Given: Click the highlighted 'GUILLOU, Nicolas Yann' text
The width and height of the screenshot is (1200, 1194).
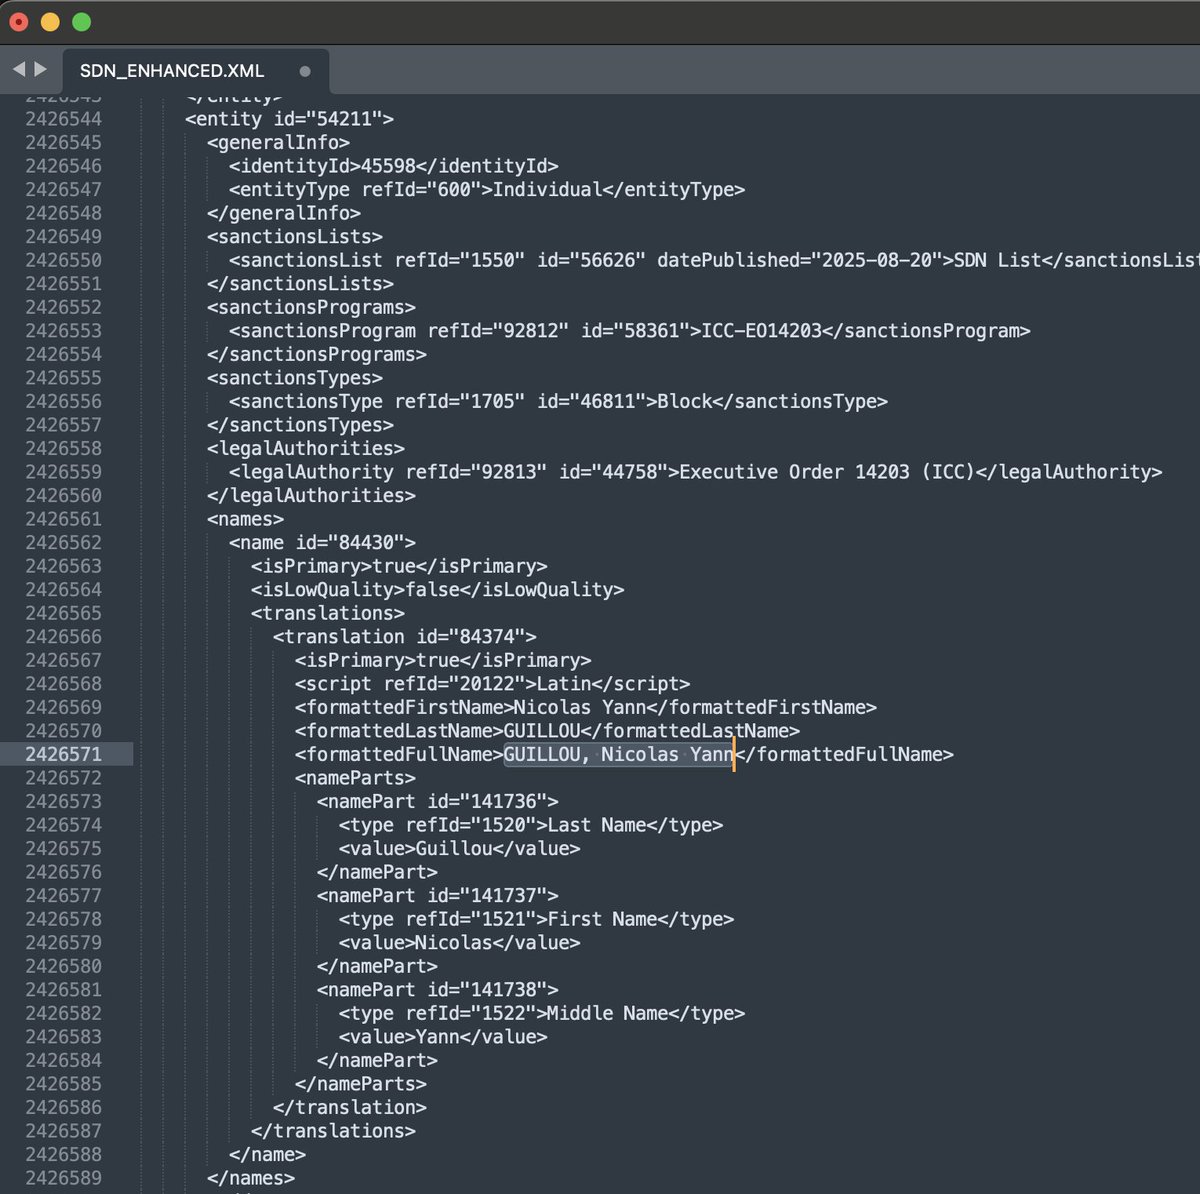Looking at the screenshot, I should (619, 754).
